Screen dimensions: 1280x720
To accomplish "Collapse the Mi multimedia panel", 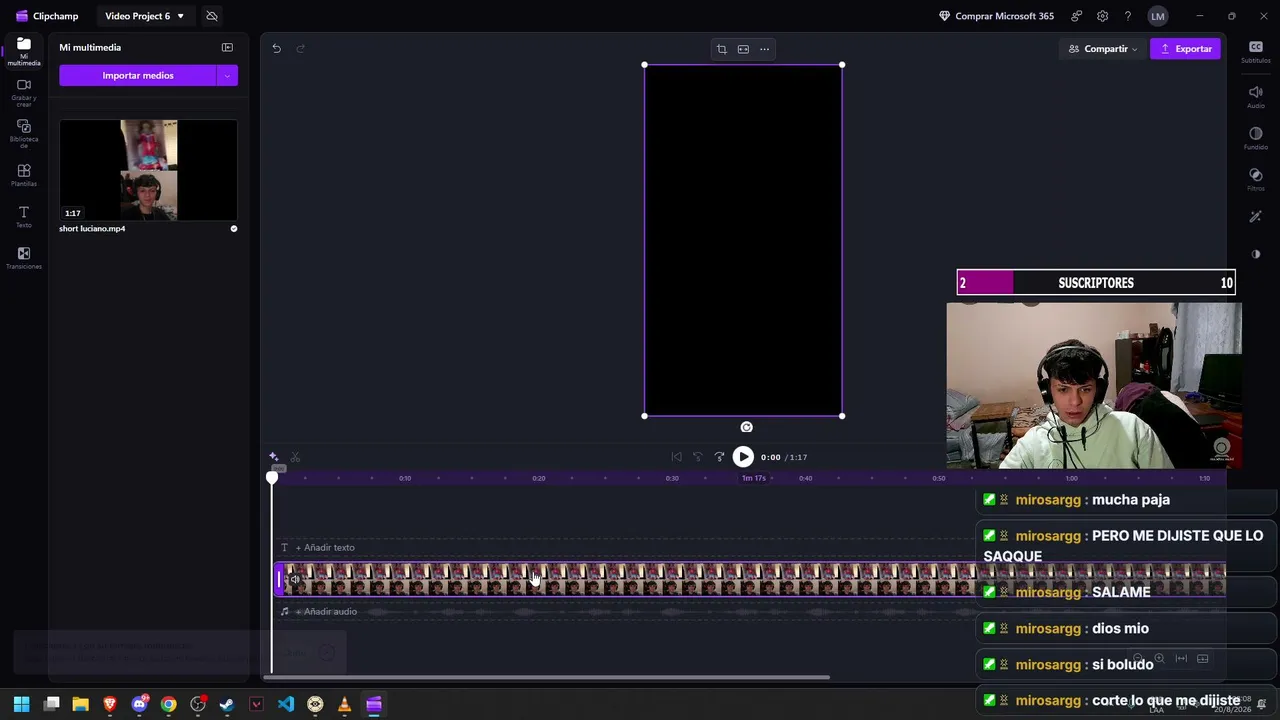I will pyautogui.click(x=227, y=47).
